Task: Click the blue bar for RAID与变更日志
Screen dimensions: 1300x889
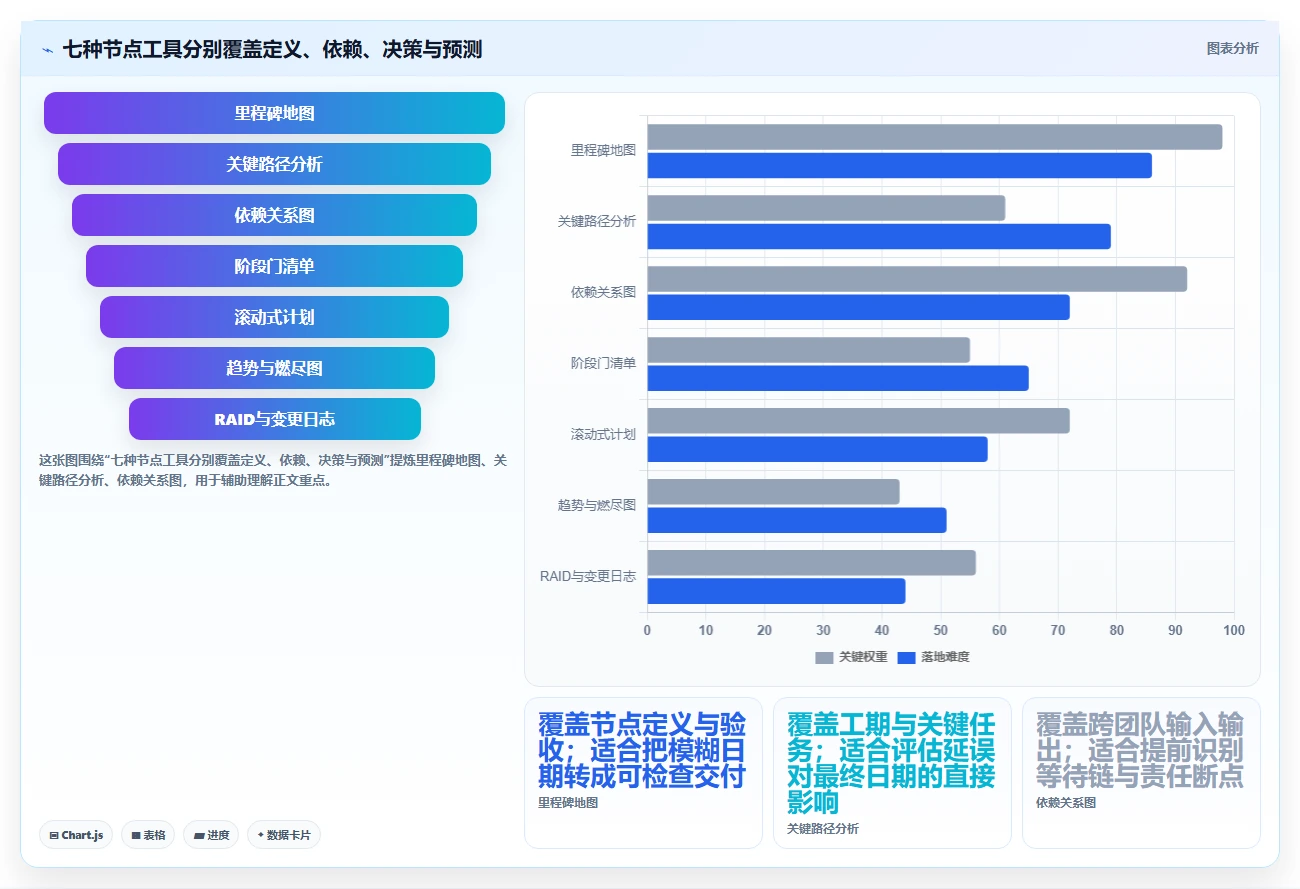Action: pyautogui.click(x=776, y=591)
